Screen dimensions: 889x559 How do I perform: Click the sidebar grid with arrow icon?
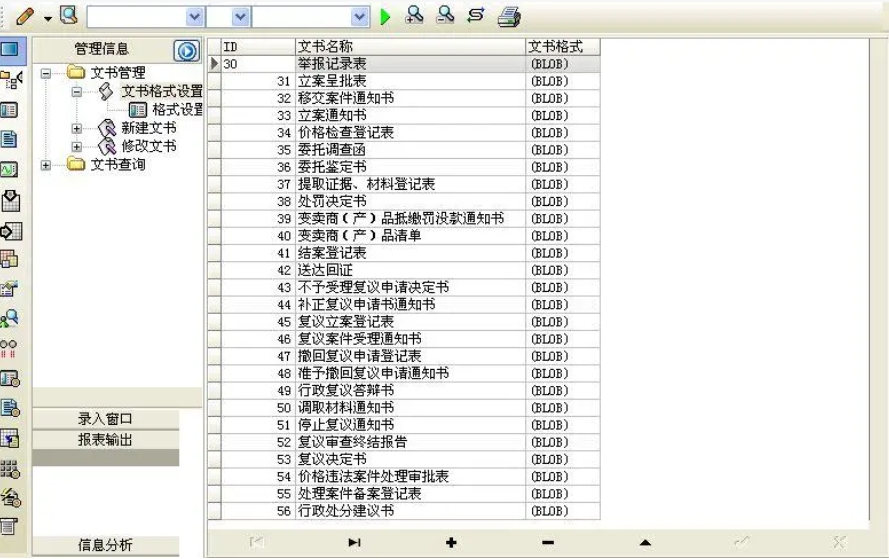click(x=11, y=231)
